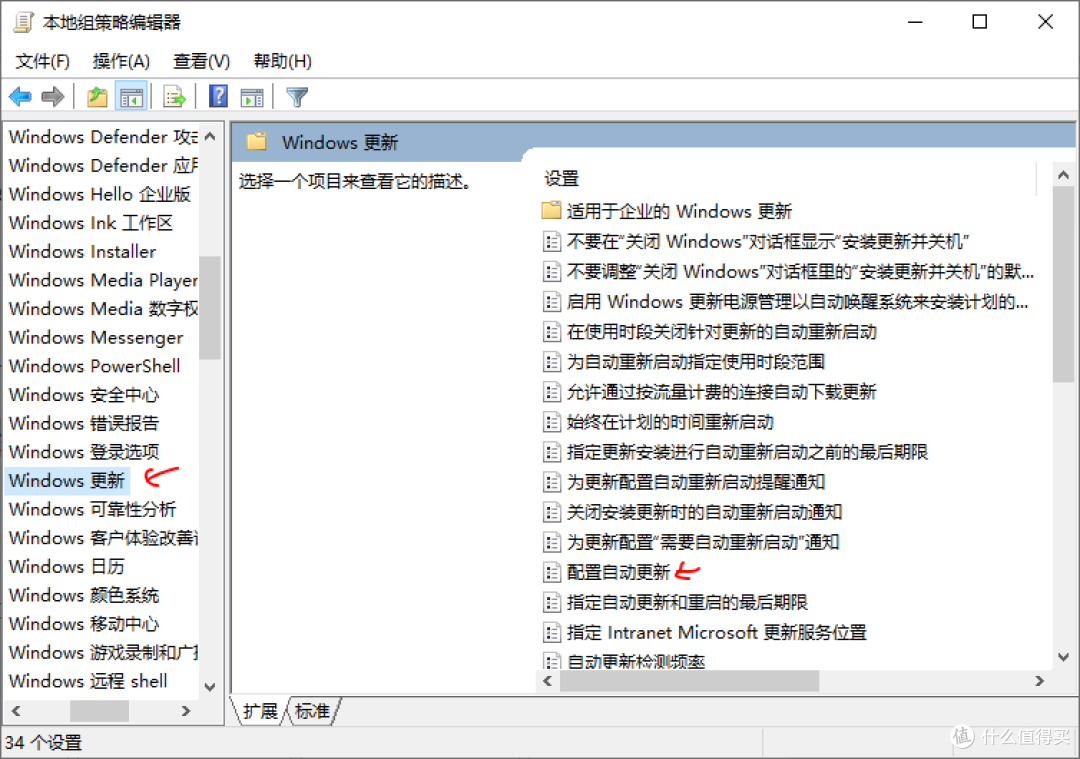Click the Back arrow toolbar icon
1080x759 pixels.
click(21, 97)
